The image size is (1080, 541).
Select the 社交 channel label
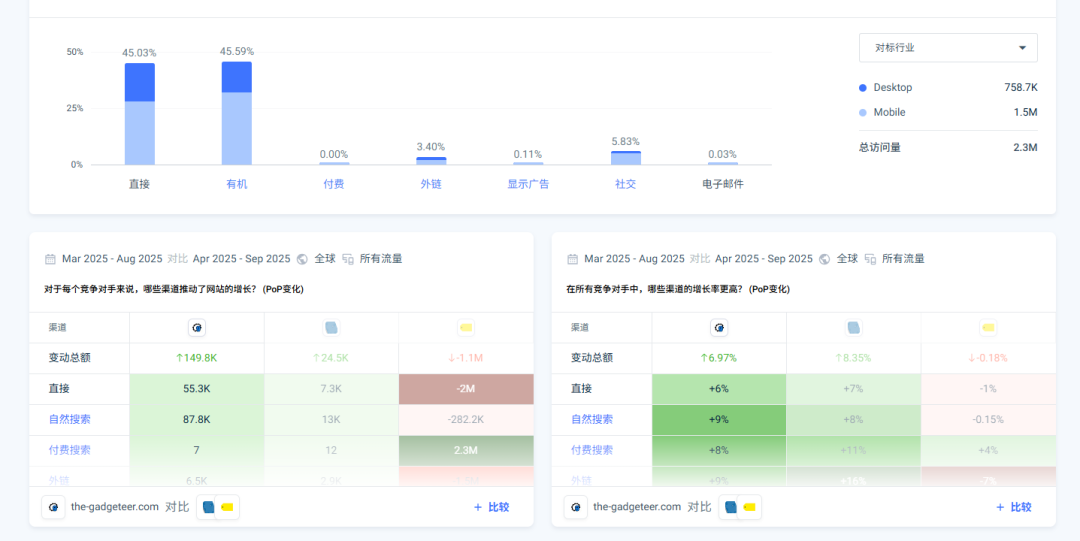pyautogui.click(x=625, y=184)
